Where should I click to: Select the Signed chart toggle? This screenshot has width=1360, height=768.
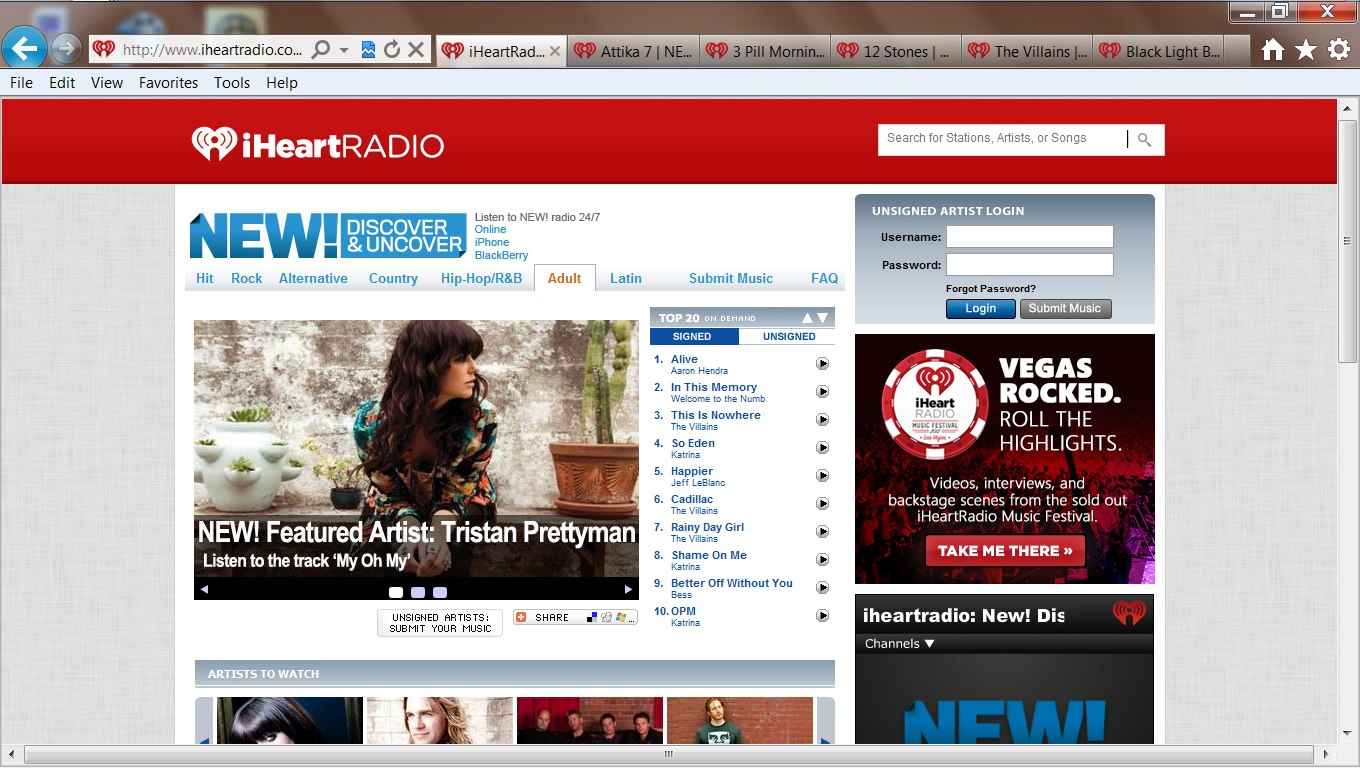(692, 337)
